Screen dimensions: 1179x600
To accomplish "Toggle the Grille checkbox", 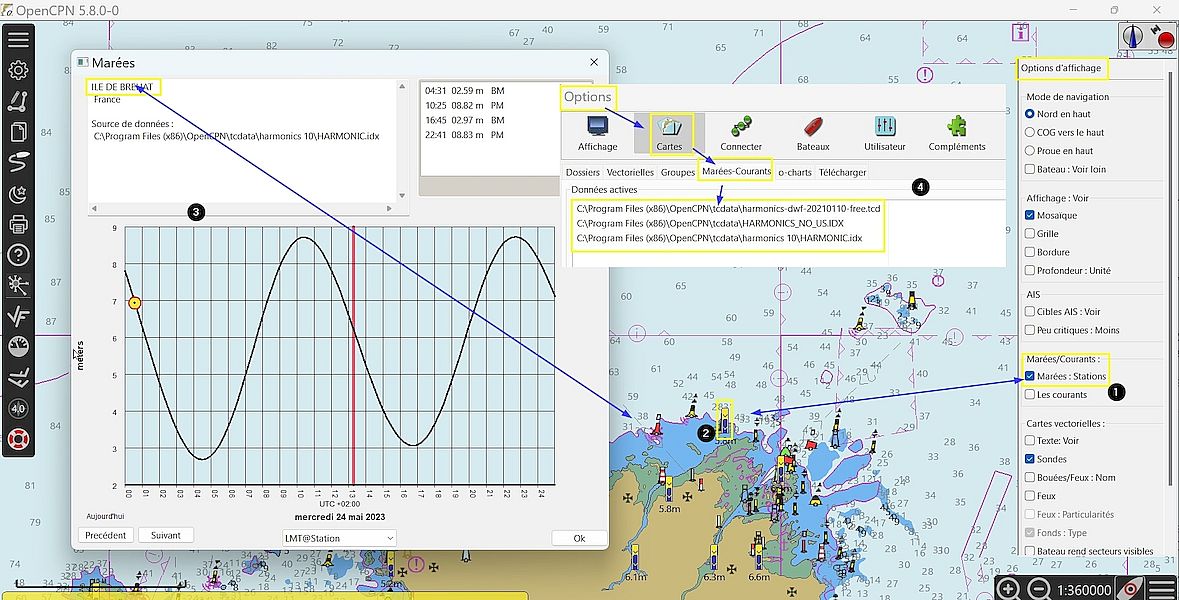I will pyautogui.click(x=1030, y=234).
